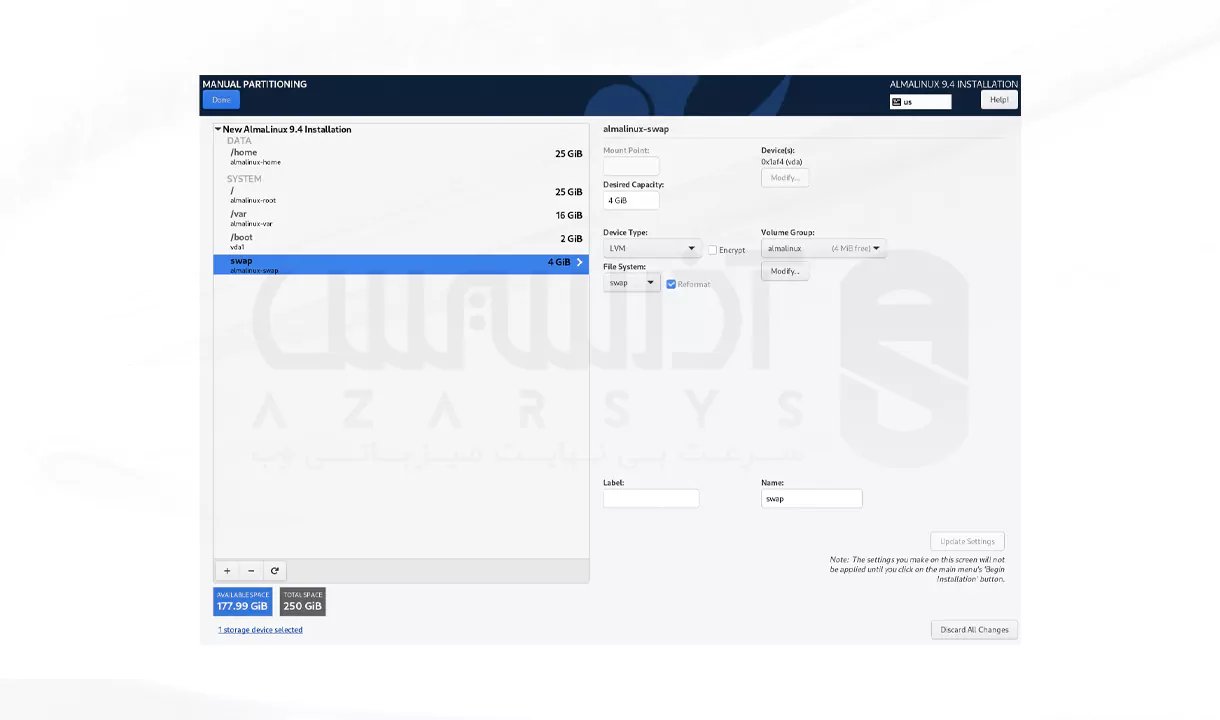The width and height of the screenshot is (1220, 720).
Task: Click the MANUAL PARTITIONING title
Action: click(255, 84)
